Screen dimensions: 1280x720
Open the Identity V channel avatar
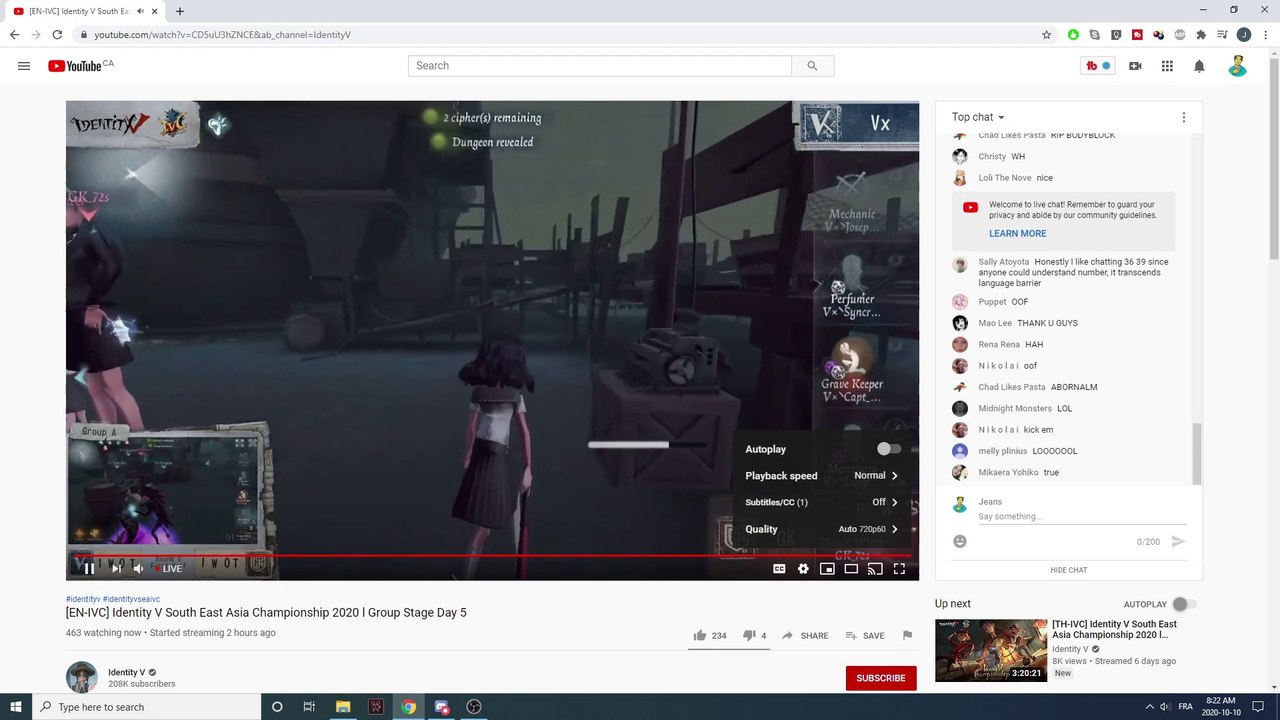click(x=82, y=677)
